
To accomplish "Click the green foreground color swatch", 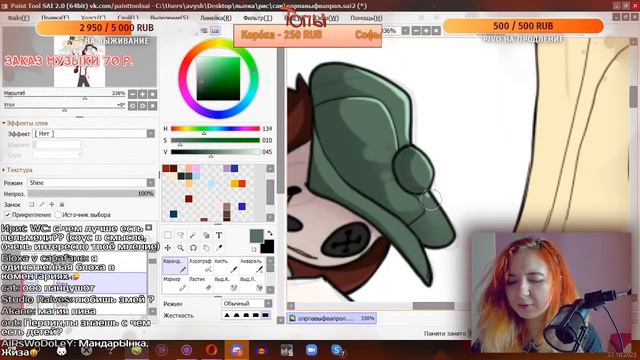I will (x=256, y=236).
